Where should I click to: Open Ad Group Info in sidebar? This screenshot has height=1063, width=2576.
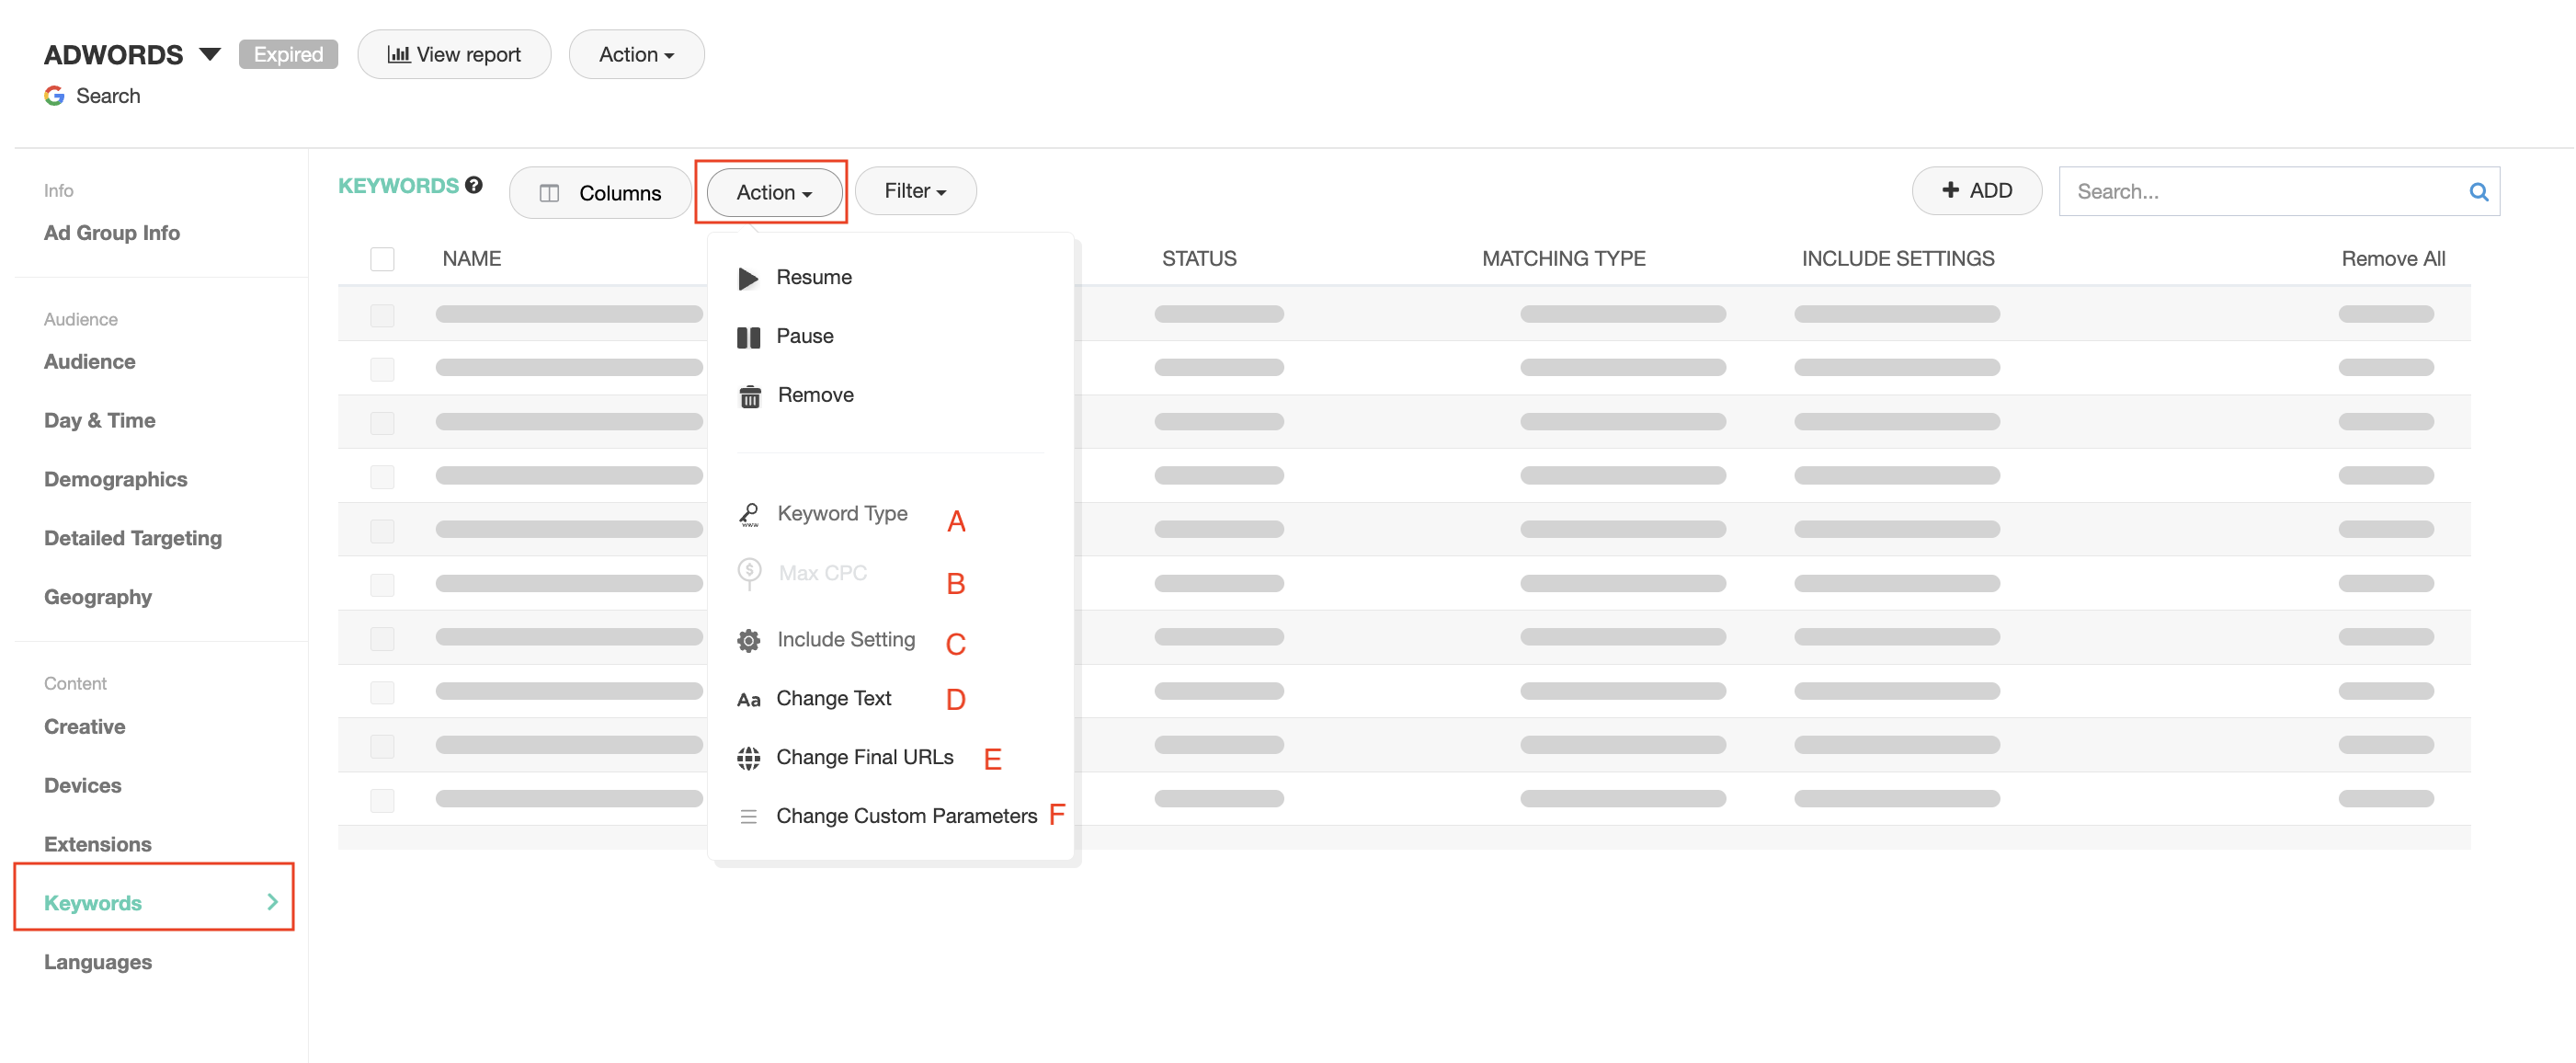click(112, 233)
